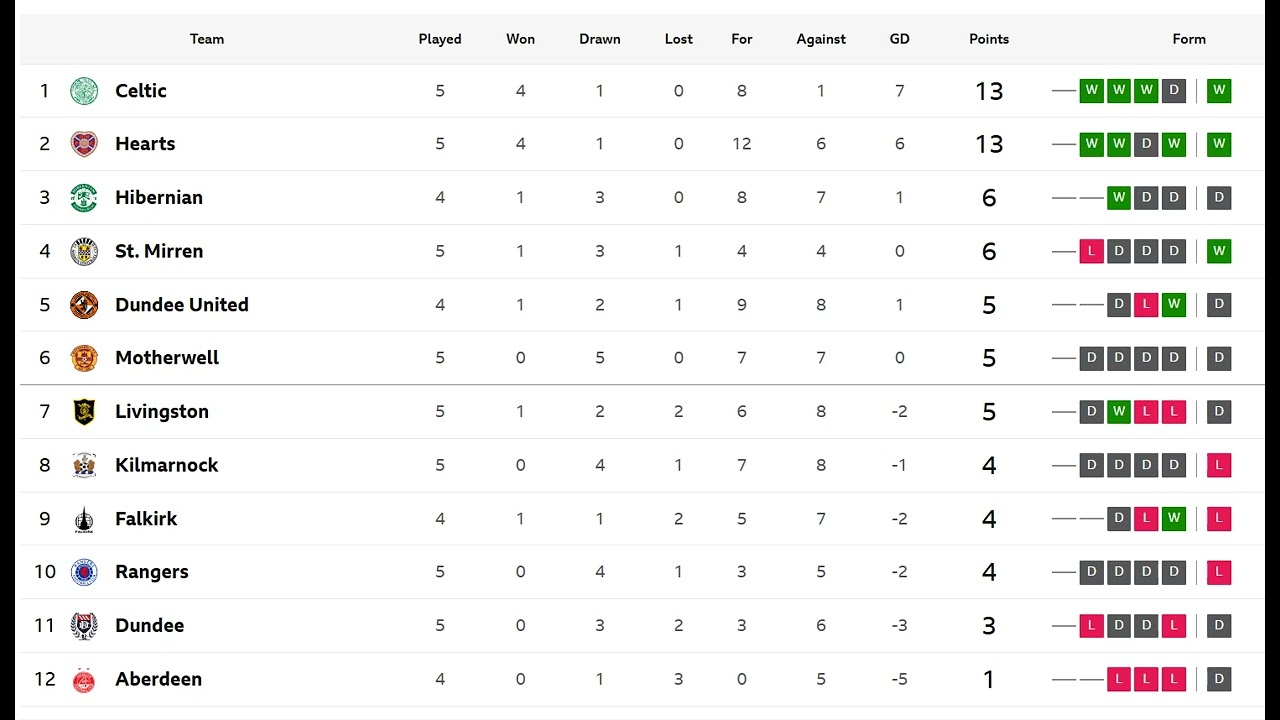Click the Dundee United crest icon
The image size is (1280, 720).
pyautogui.click(x=84, y=305)
